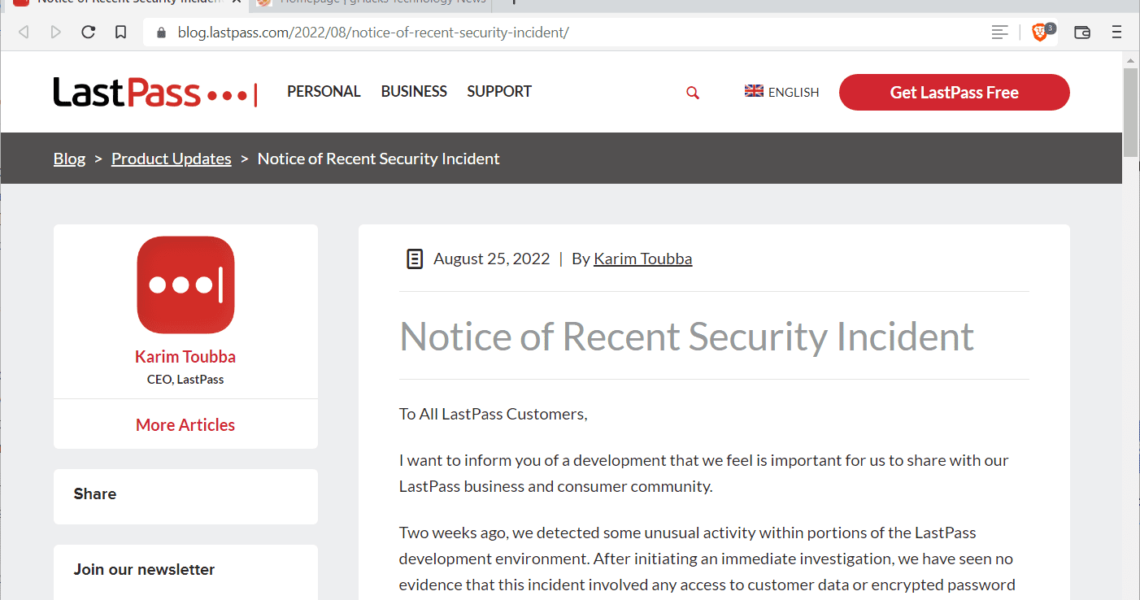Click the LastPass logo in header
Screen dimensions: 1140x600
coord(155,93)
